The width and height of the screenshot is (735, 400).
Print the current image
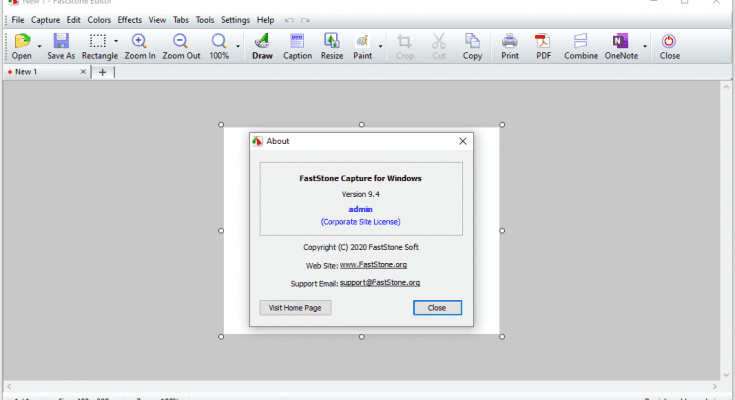(x=510, y=46)
